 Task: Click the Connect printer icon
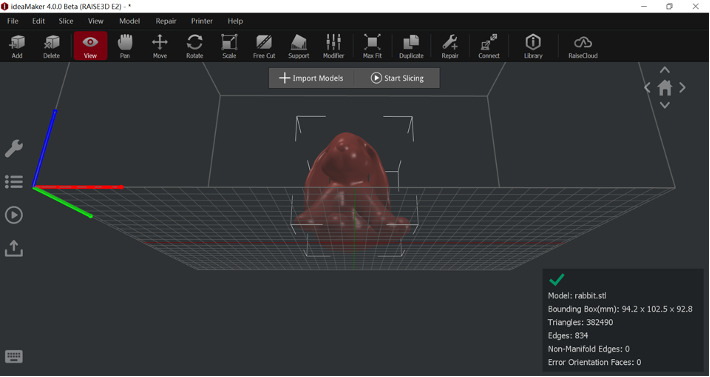point(489,46)
